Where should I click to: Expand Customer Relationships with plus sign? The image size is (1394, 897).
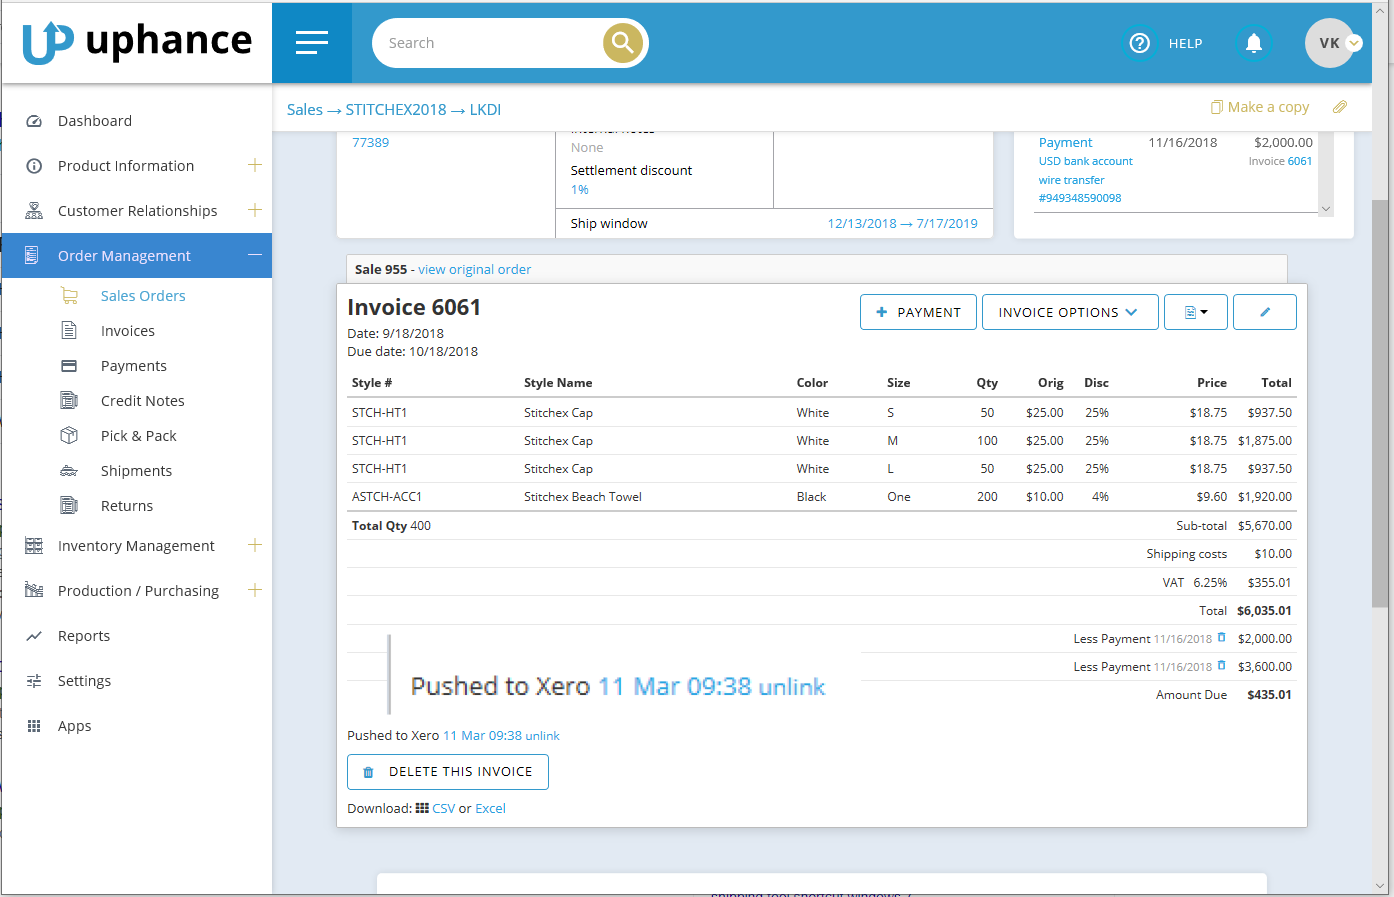[255, 210]
